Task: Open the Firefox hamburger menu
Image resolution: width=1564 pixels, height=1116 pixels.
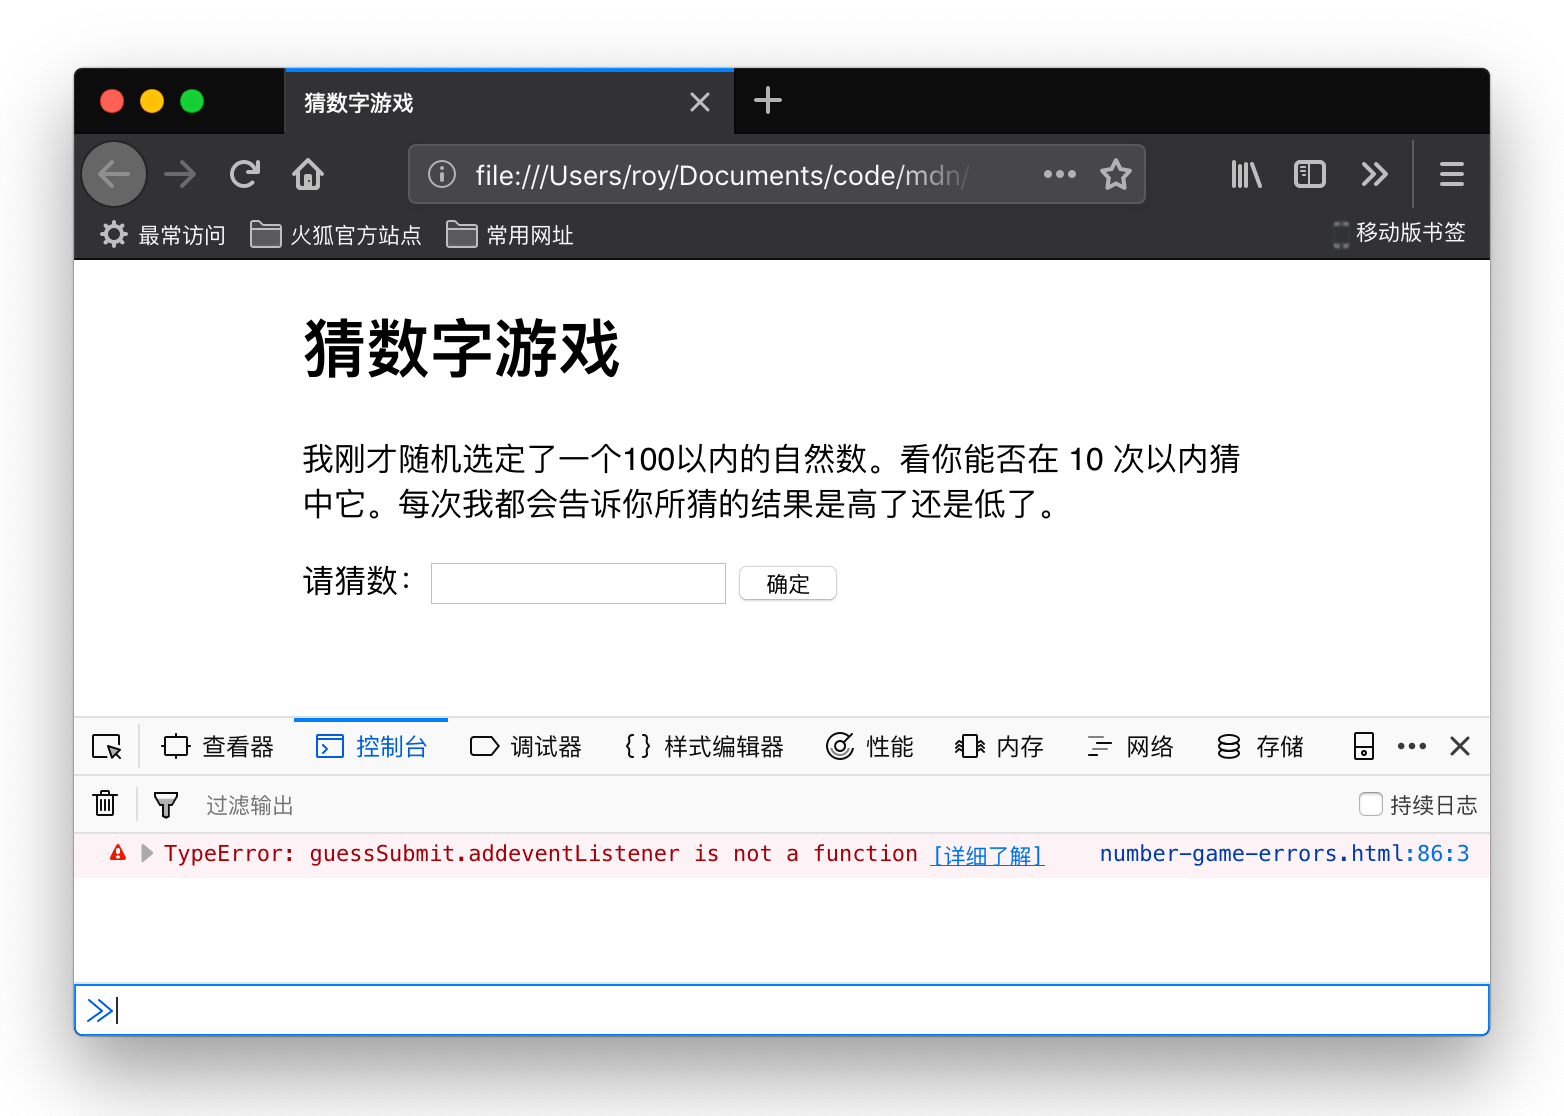Action: point(1451,174)
